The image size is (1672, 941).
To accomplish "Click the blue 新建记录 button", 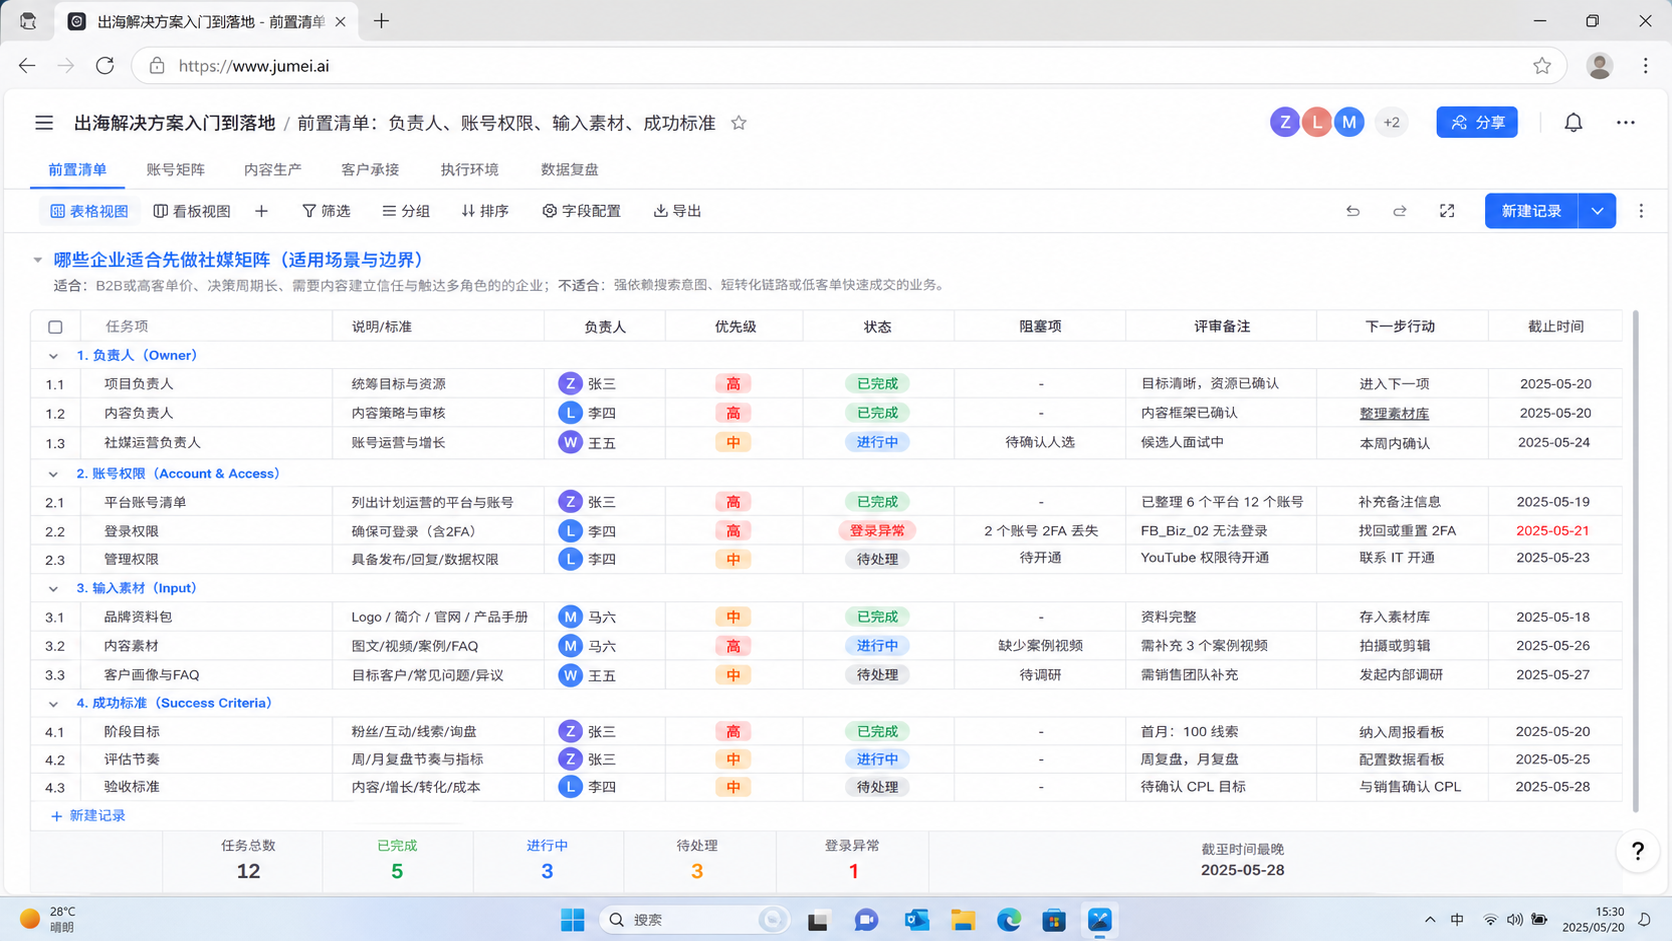I will (x=1531, y=211).
